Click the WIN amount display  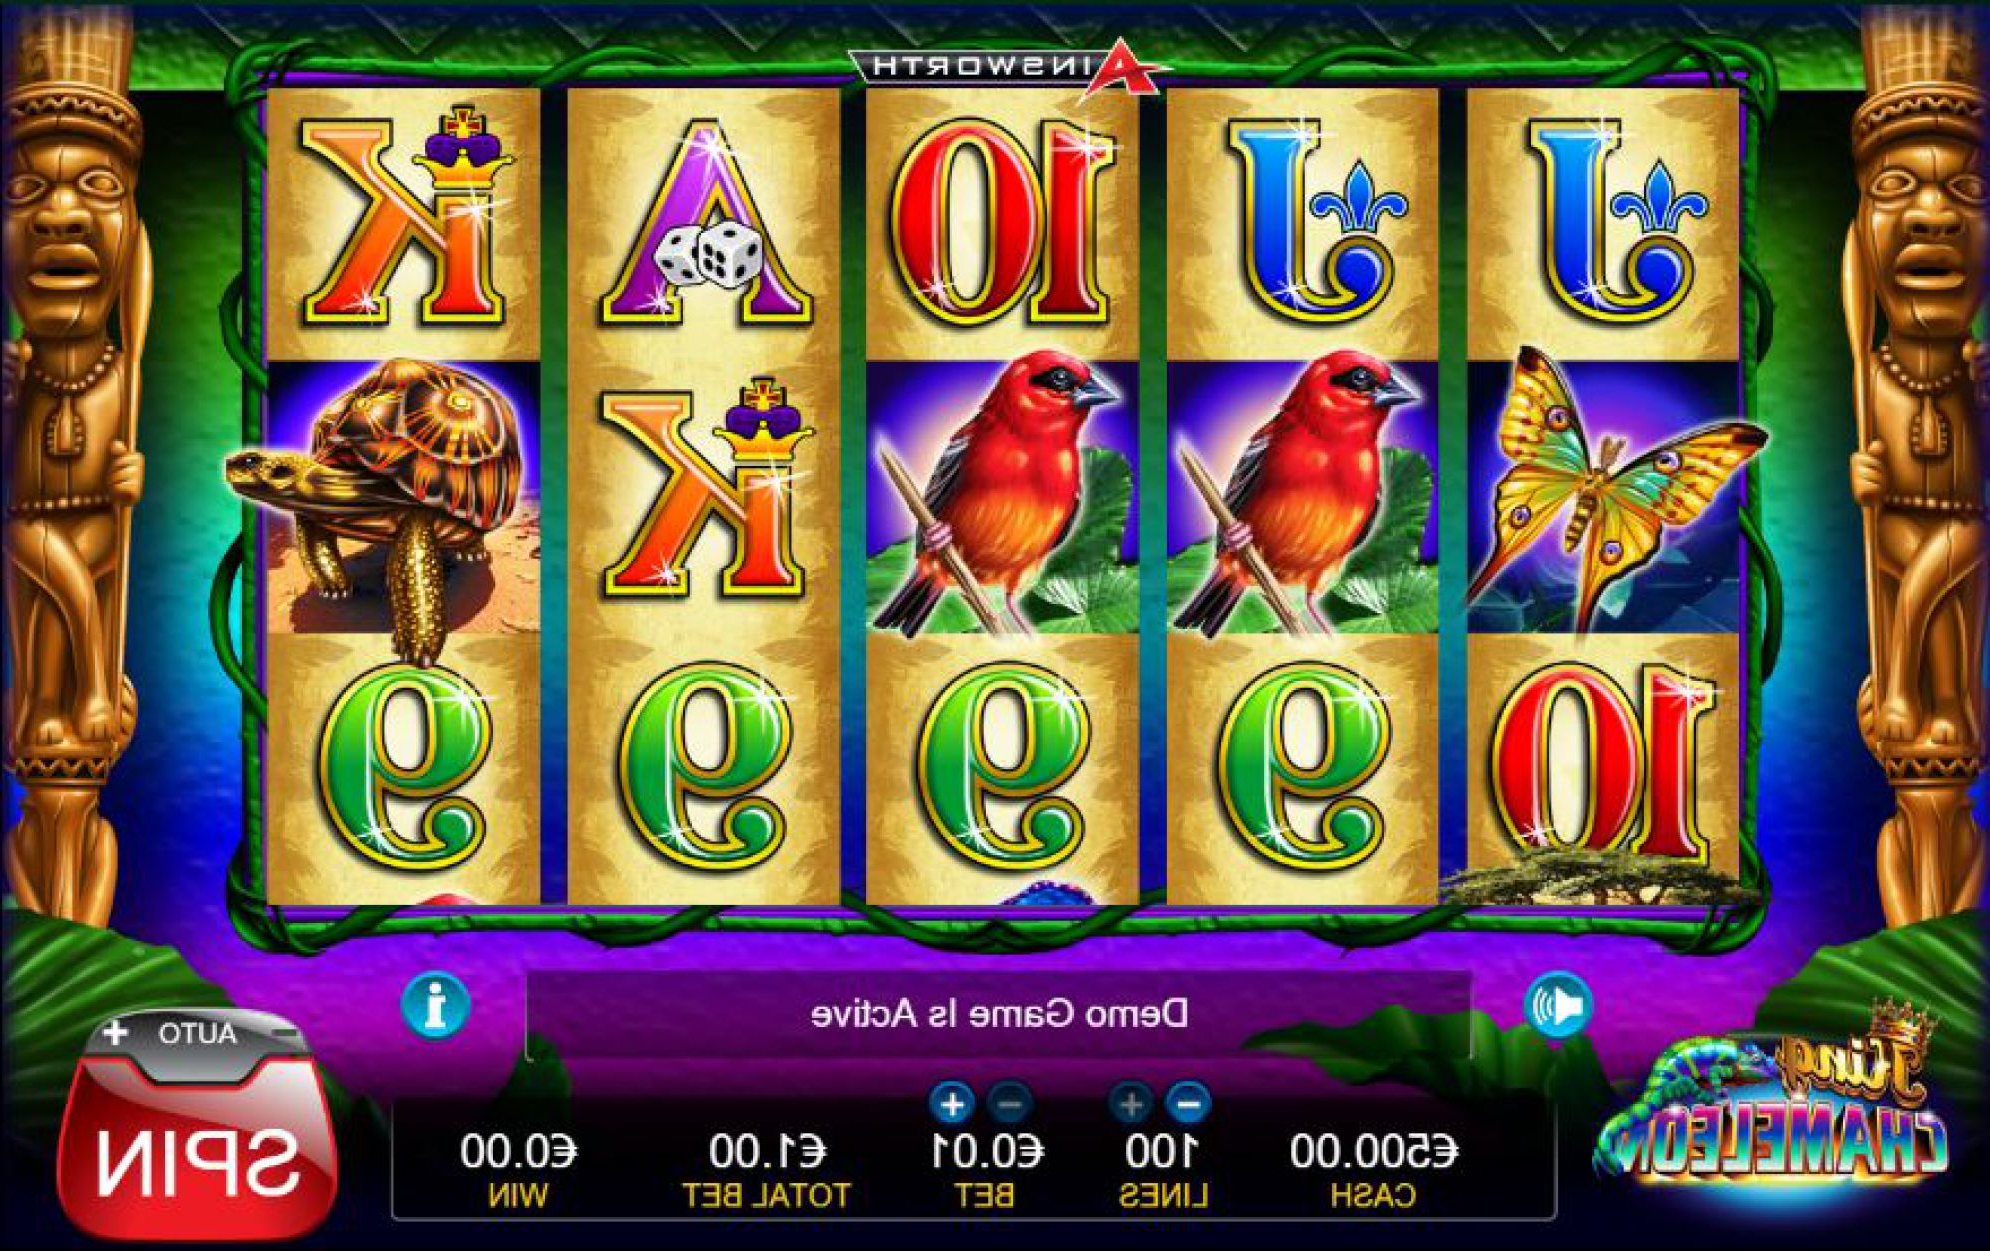click(518, 1170)
